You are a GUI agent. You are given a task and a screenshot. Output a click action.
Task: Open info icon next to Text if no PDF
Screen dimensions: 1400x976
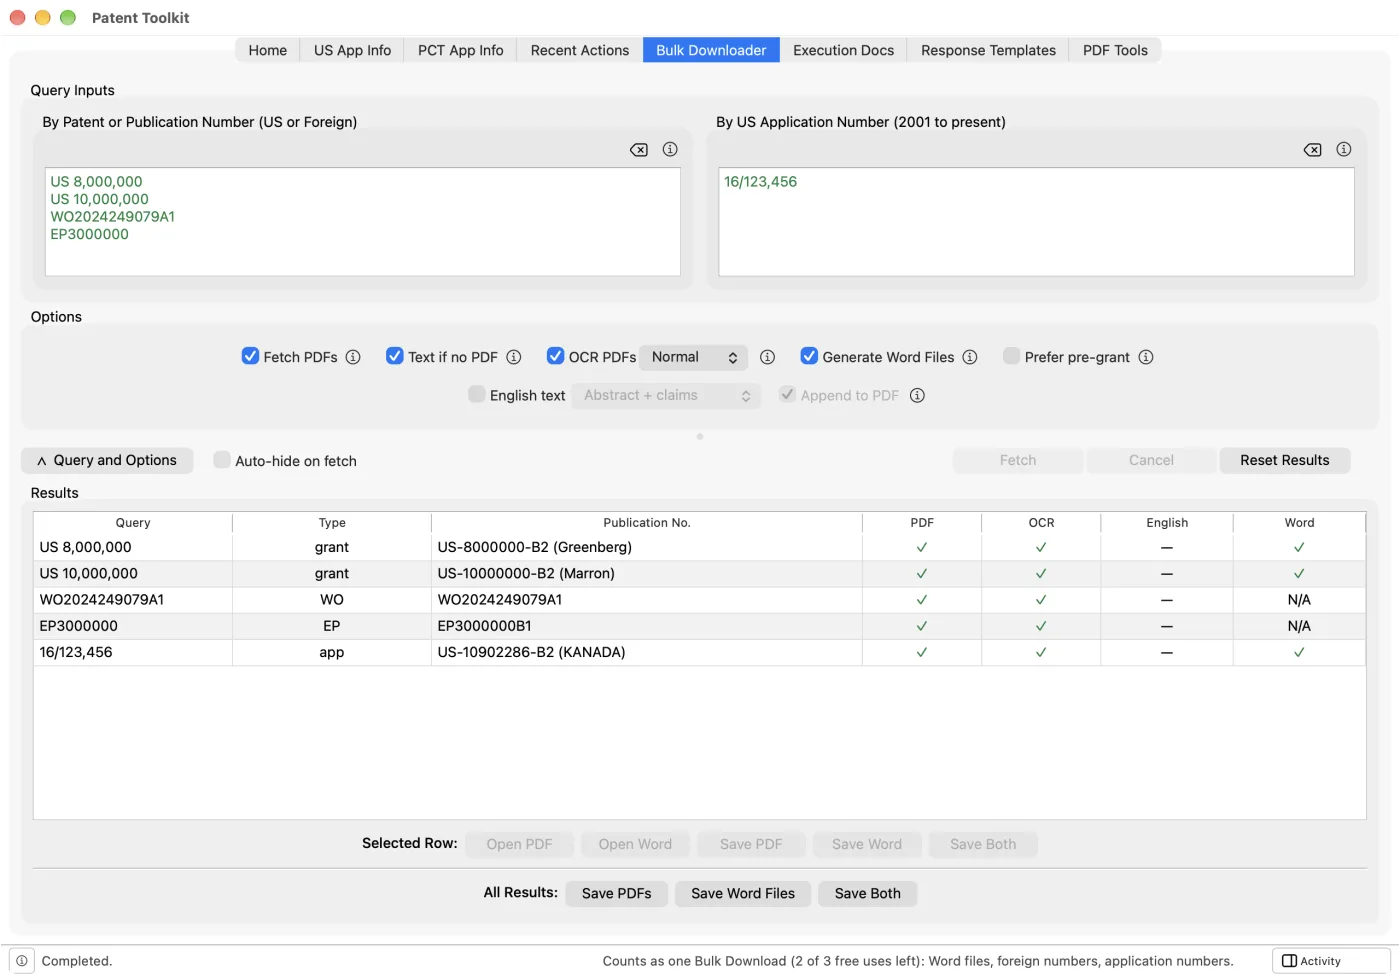coord(514,357)
